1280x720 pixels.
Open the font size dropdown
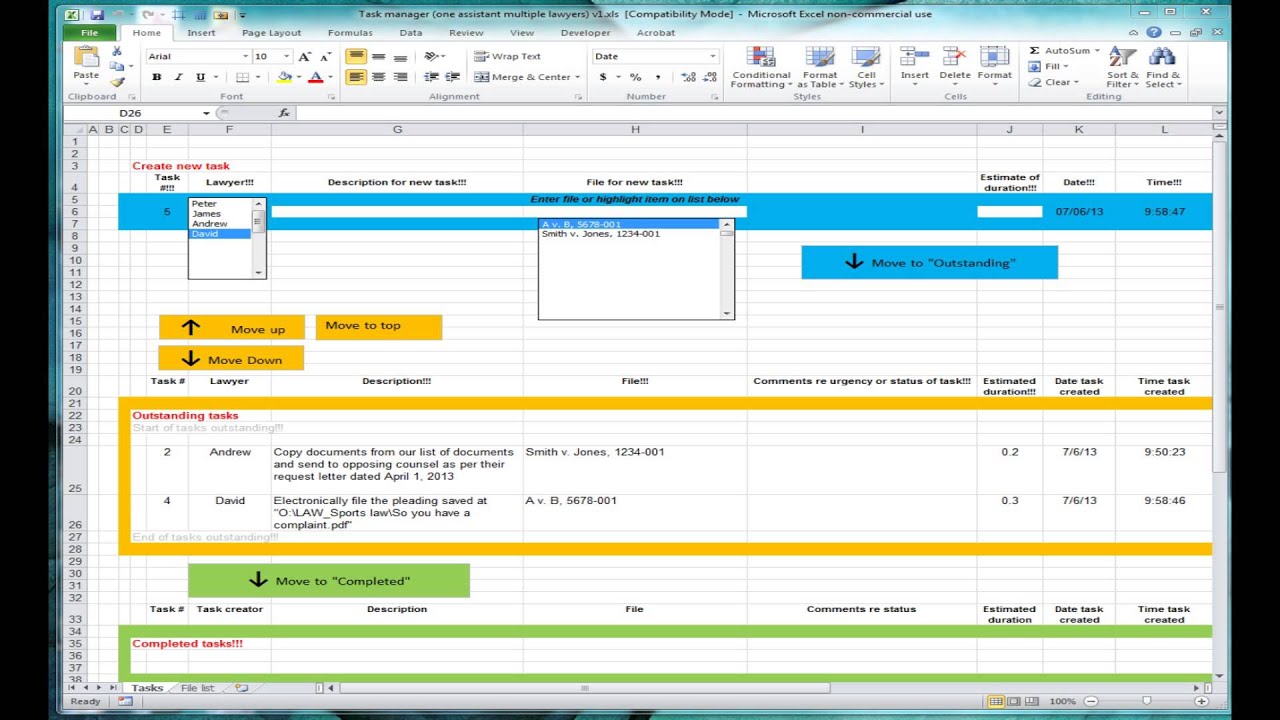[287, 57]
